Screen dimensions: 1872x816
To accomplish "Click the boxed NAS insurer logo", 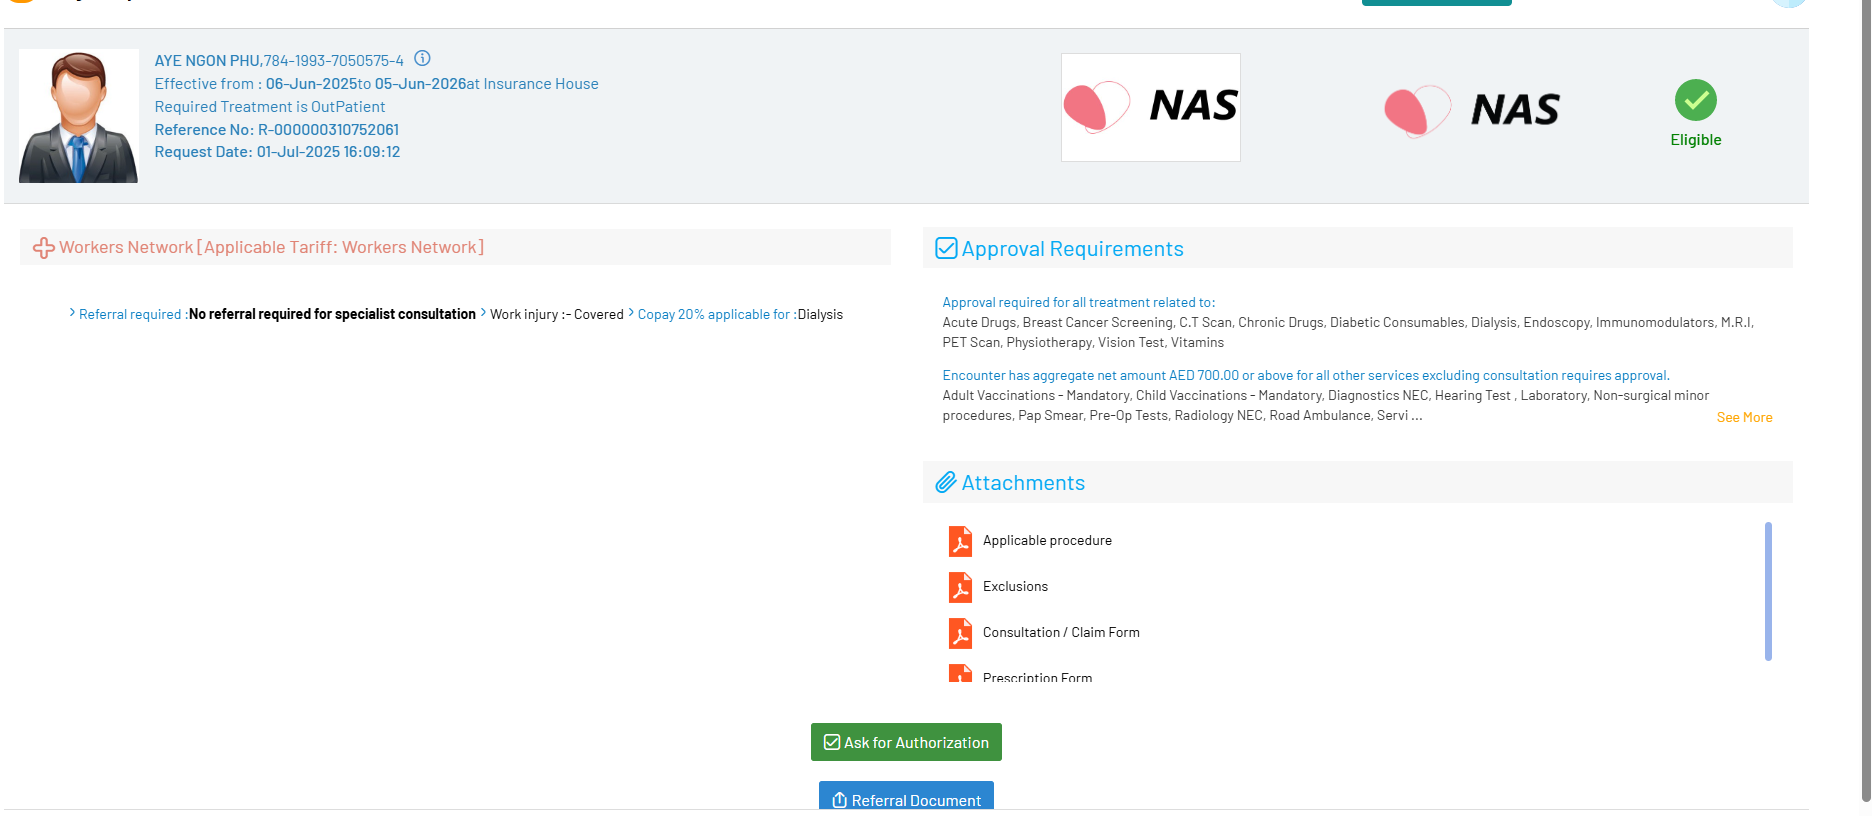I will click(x=1151, y=107).
